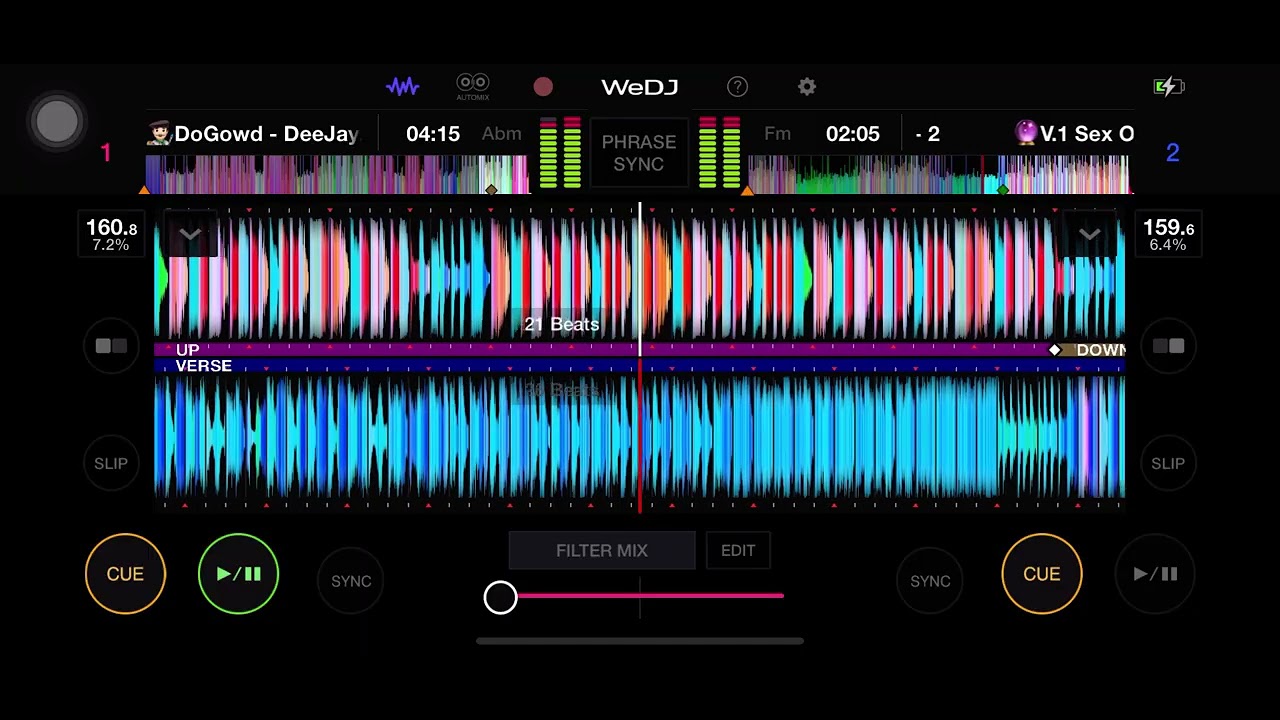The image size is (1280, 720).
Task: Start recording with the red record button
Action: [543, 87]
